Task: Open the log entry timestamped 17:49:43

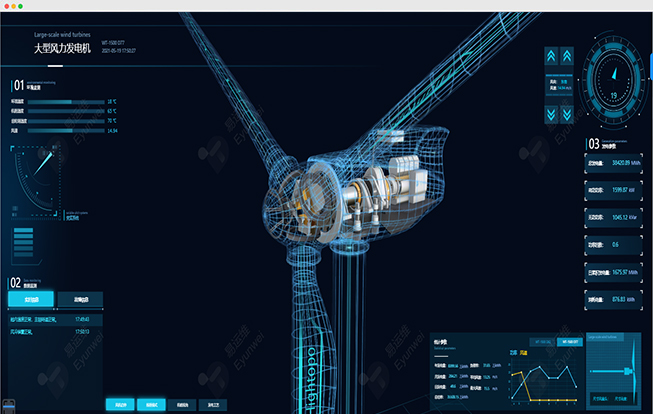Action: [55, 319]
